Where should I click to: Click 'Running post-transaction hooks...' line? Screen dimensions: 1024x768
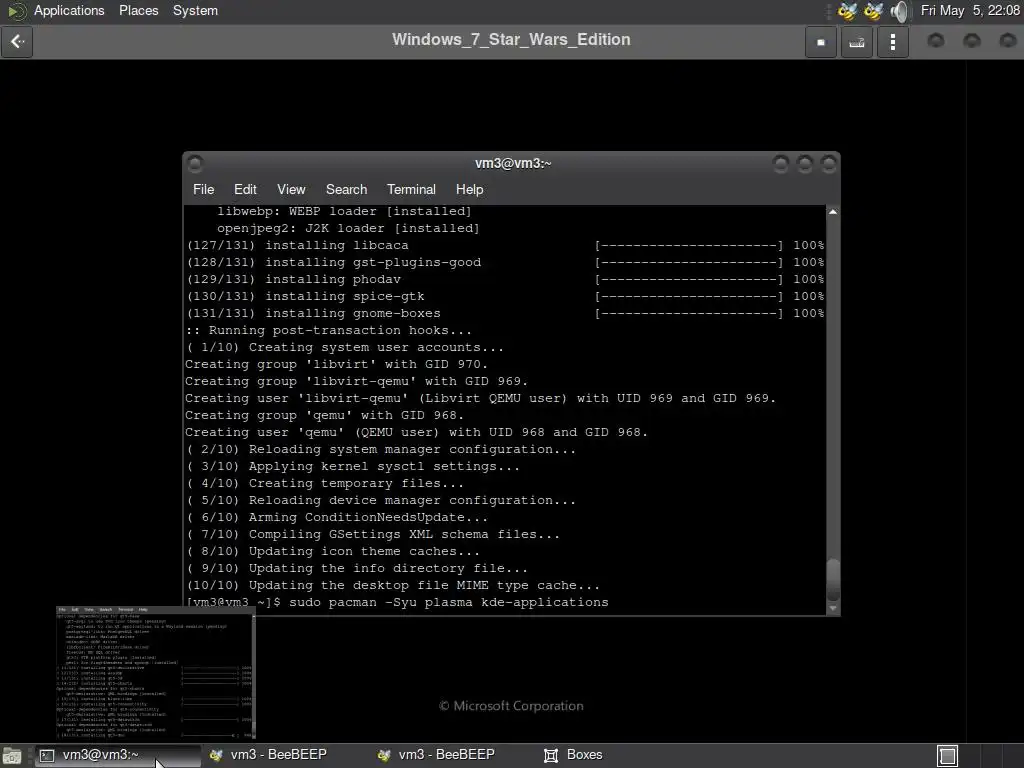328,330
